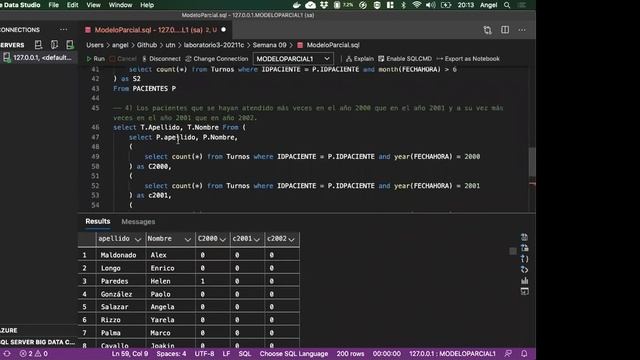Open Nombre column filter dropdown
The width and height of the screenshot is (640, 360).
187,239
